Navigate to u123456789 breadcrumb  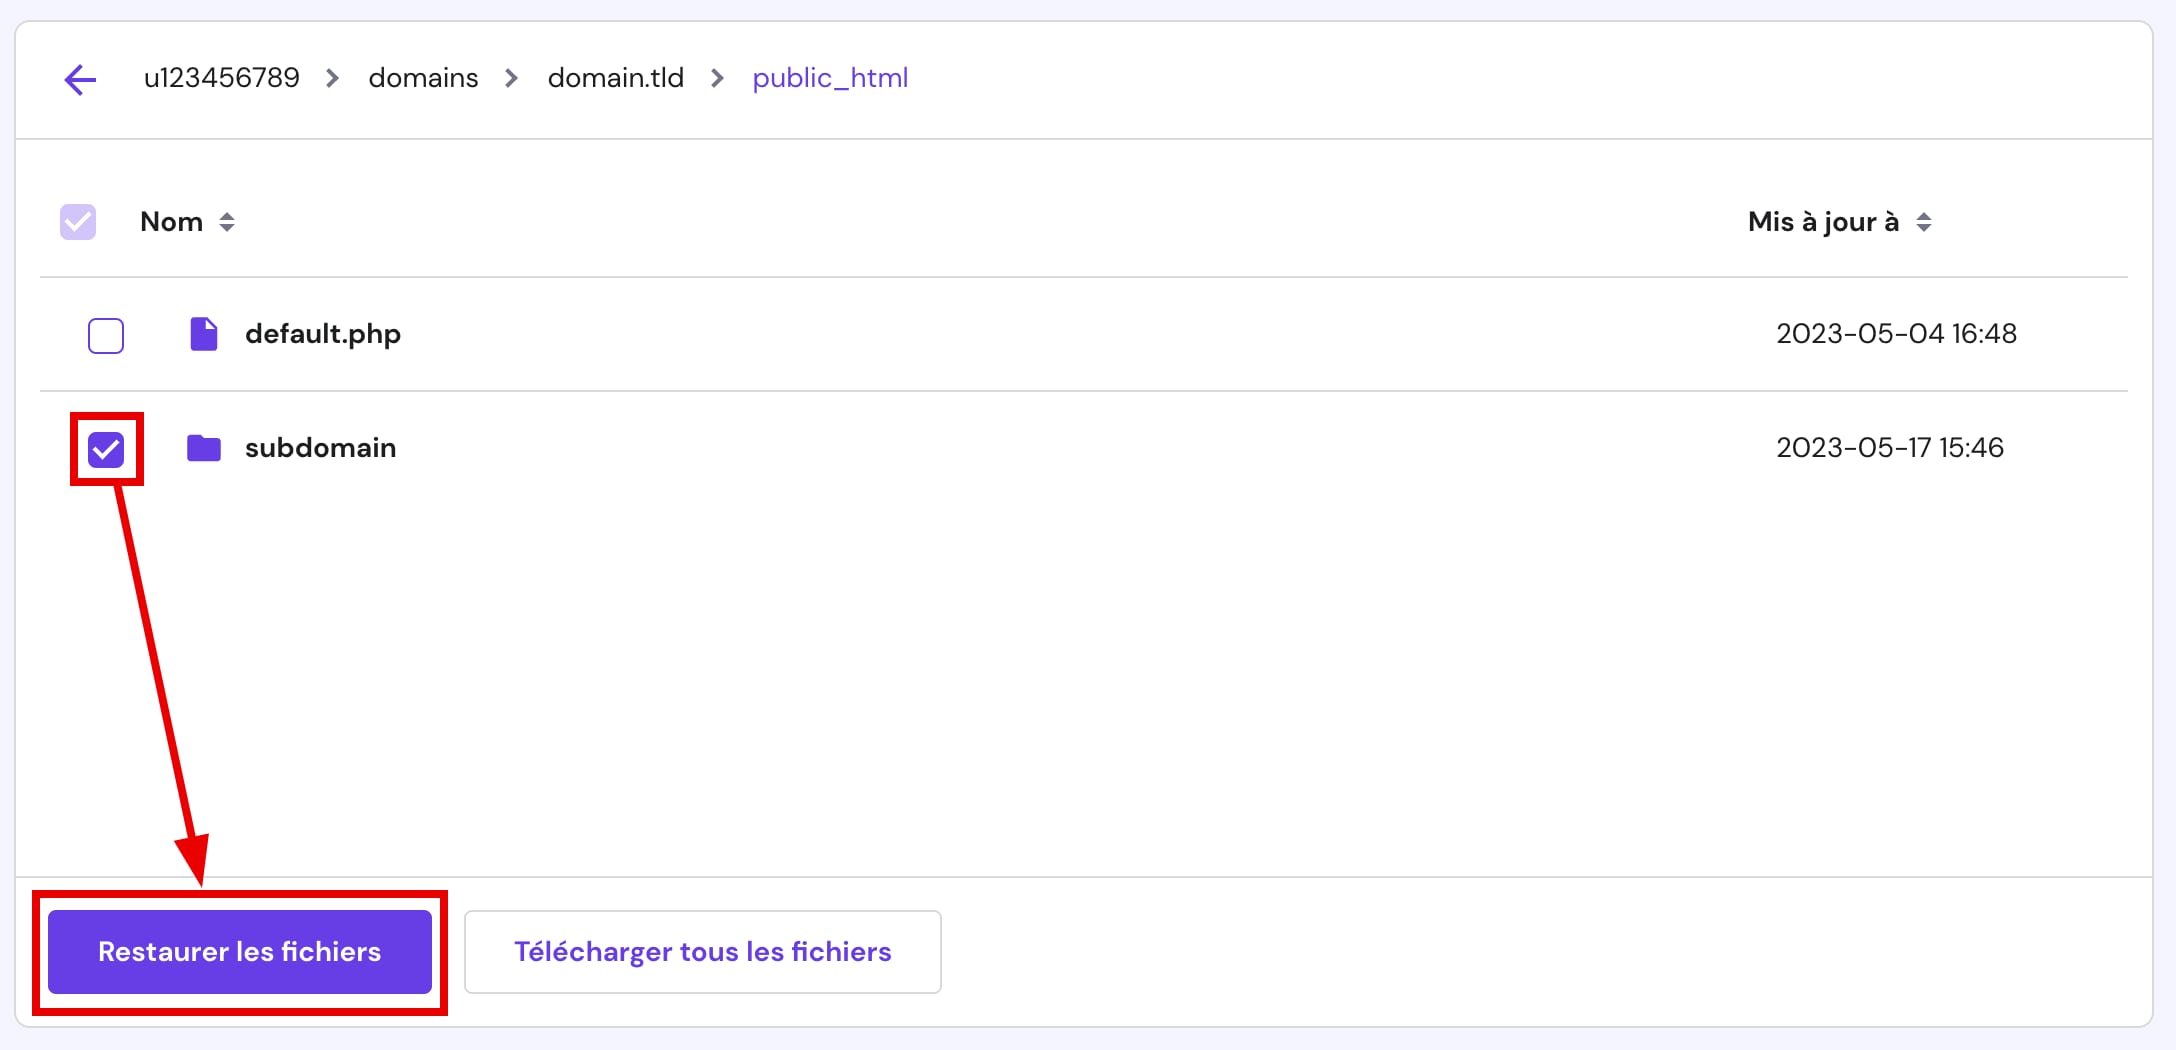tap(221, 78)
